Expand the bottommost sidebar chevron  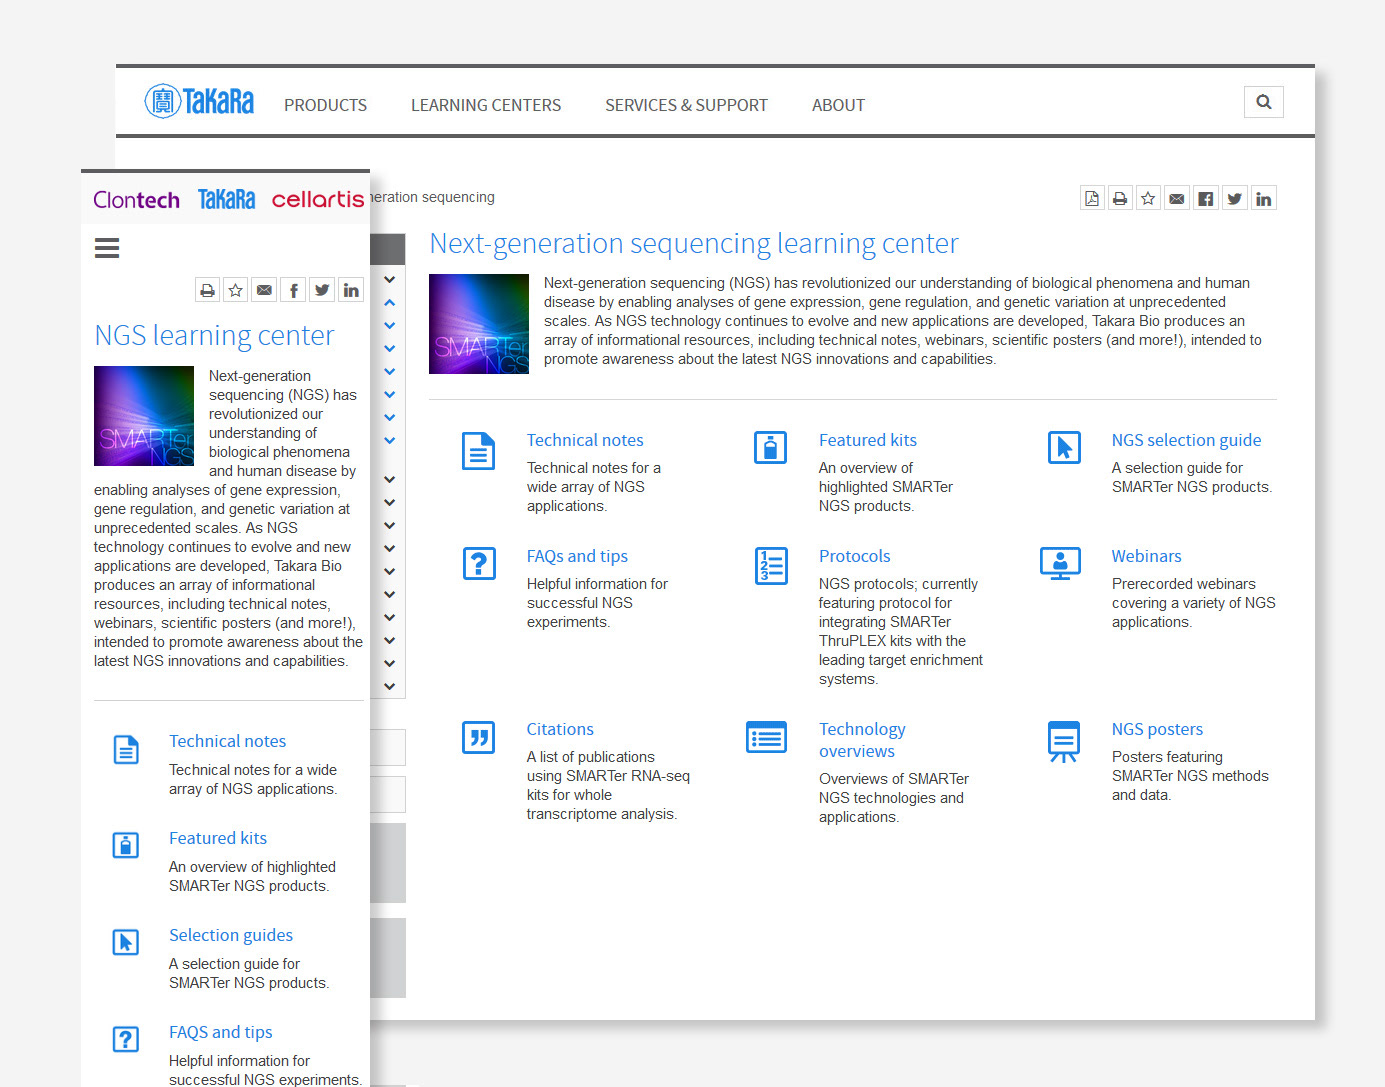[390, 686]
